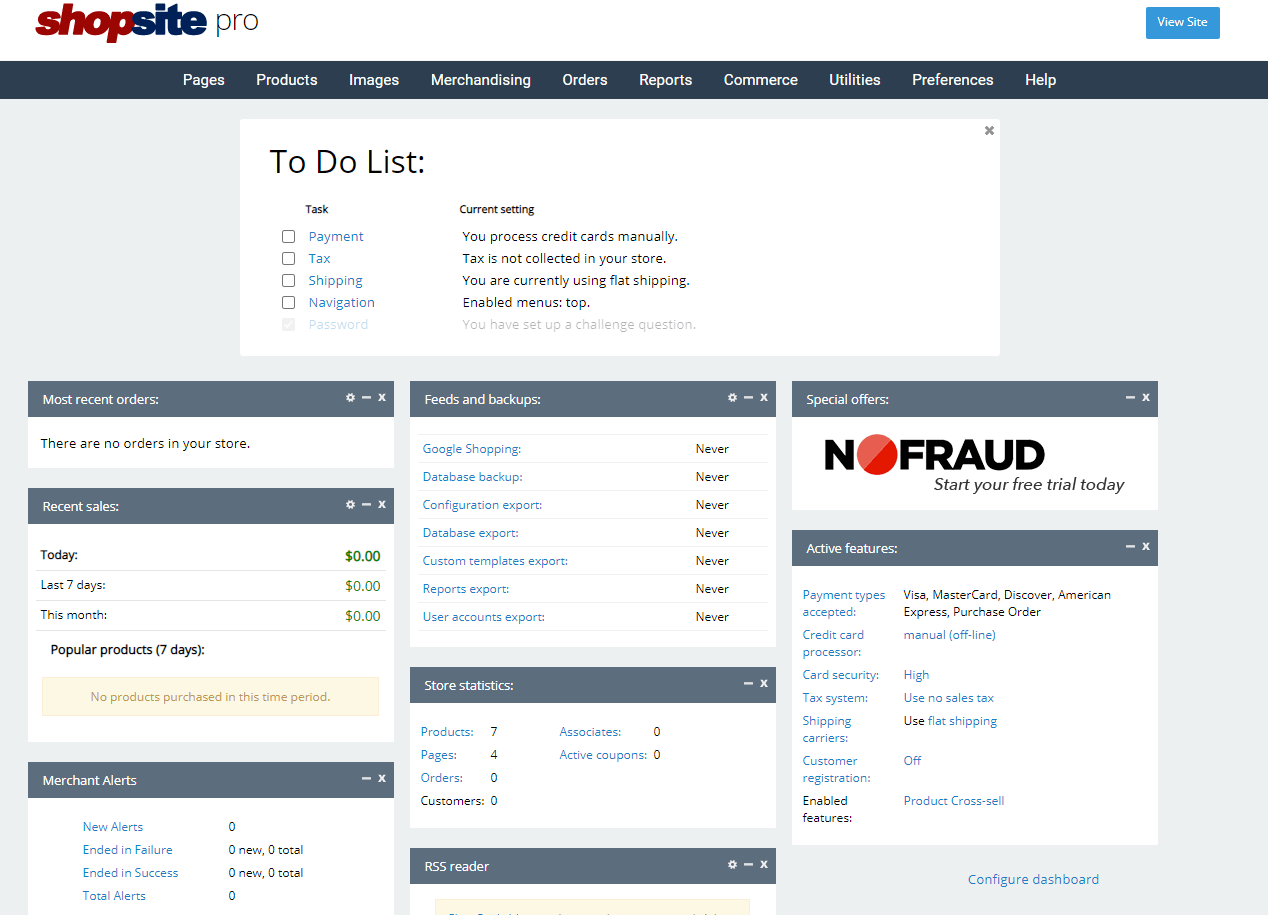
Task: Click gear icon in Feeds and backups header
Action: (x=732, y=398)
